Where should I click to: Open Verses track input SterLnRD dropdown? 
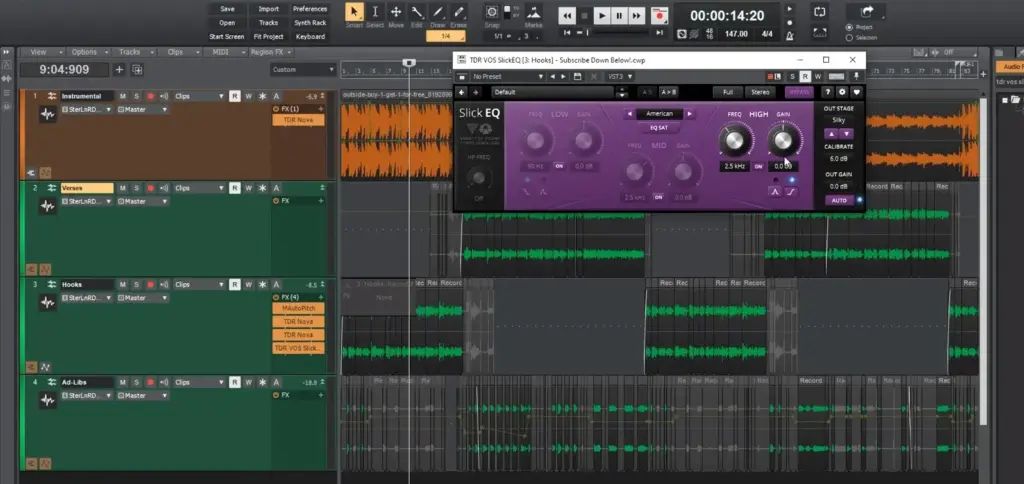[x=86, y=202]
